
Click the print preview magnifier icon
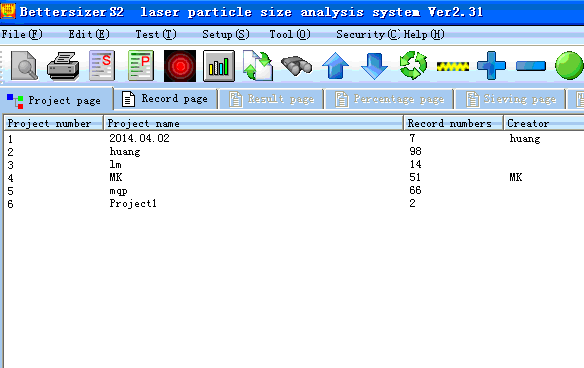click(24, 66)
